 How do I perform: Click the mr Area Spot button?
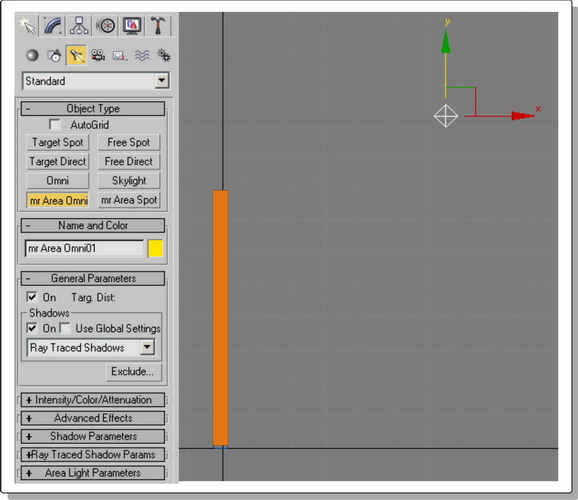[x=129, y=200]
